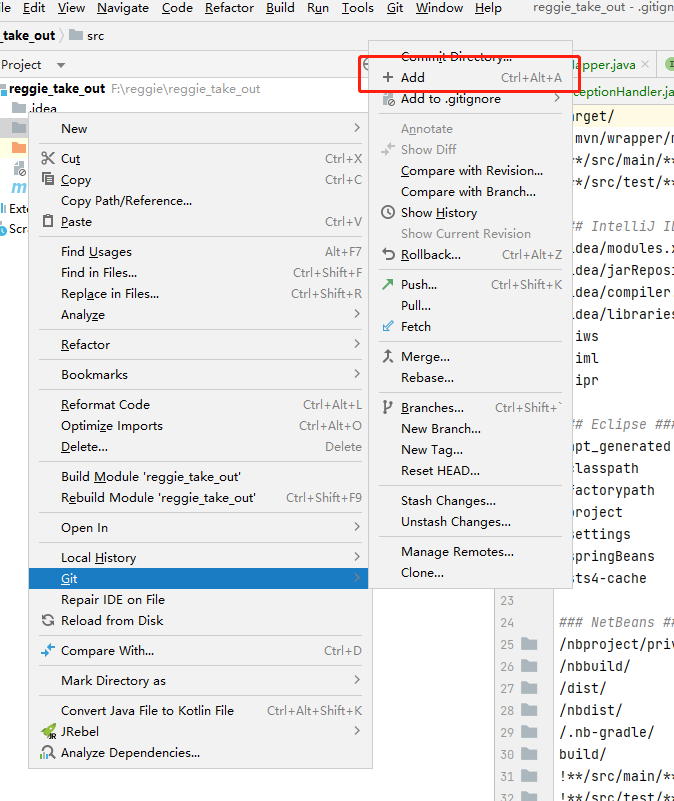Click the green Push arrow icon
The width and height of the screenshot is (674, 801).
pos(388,284)
